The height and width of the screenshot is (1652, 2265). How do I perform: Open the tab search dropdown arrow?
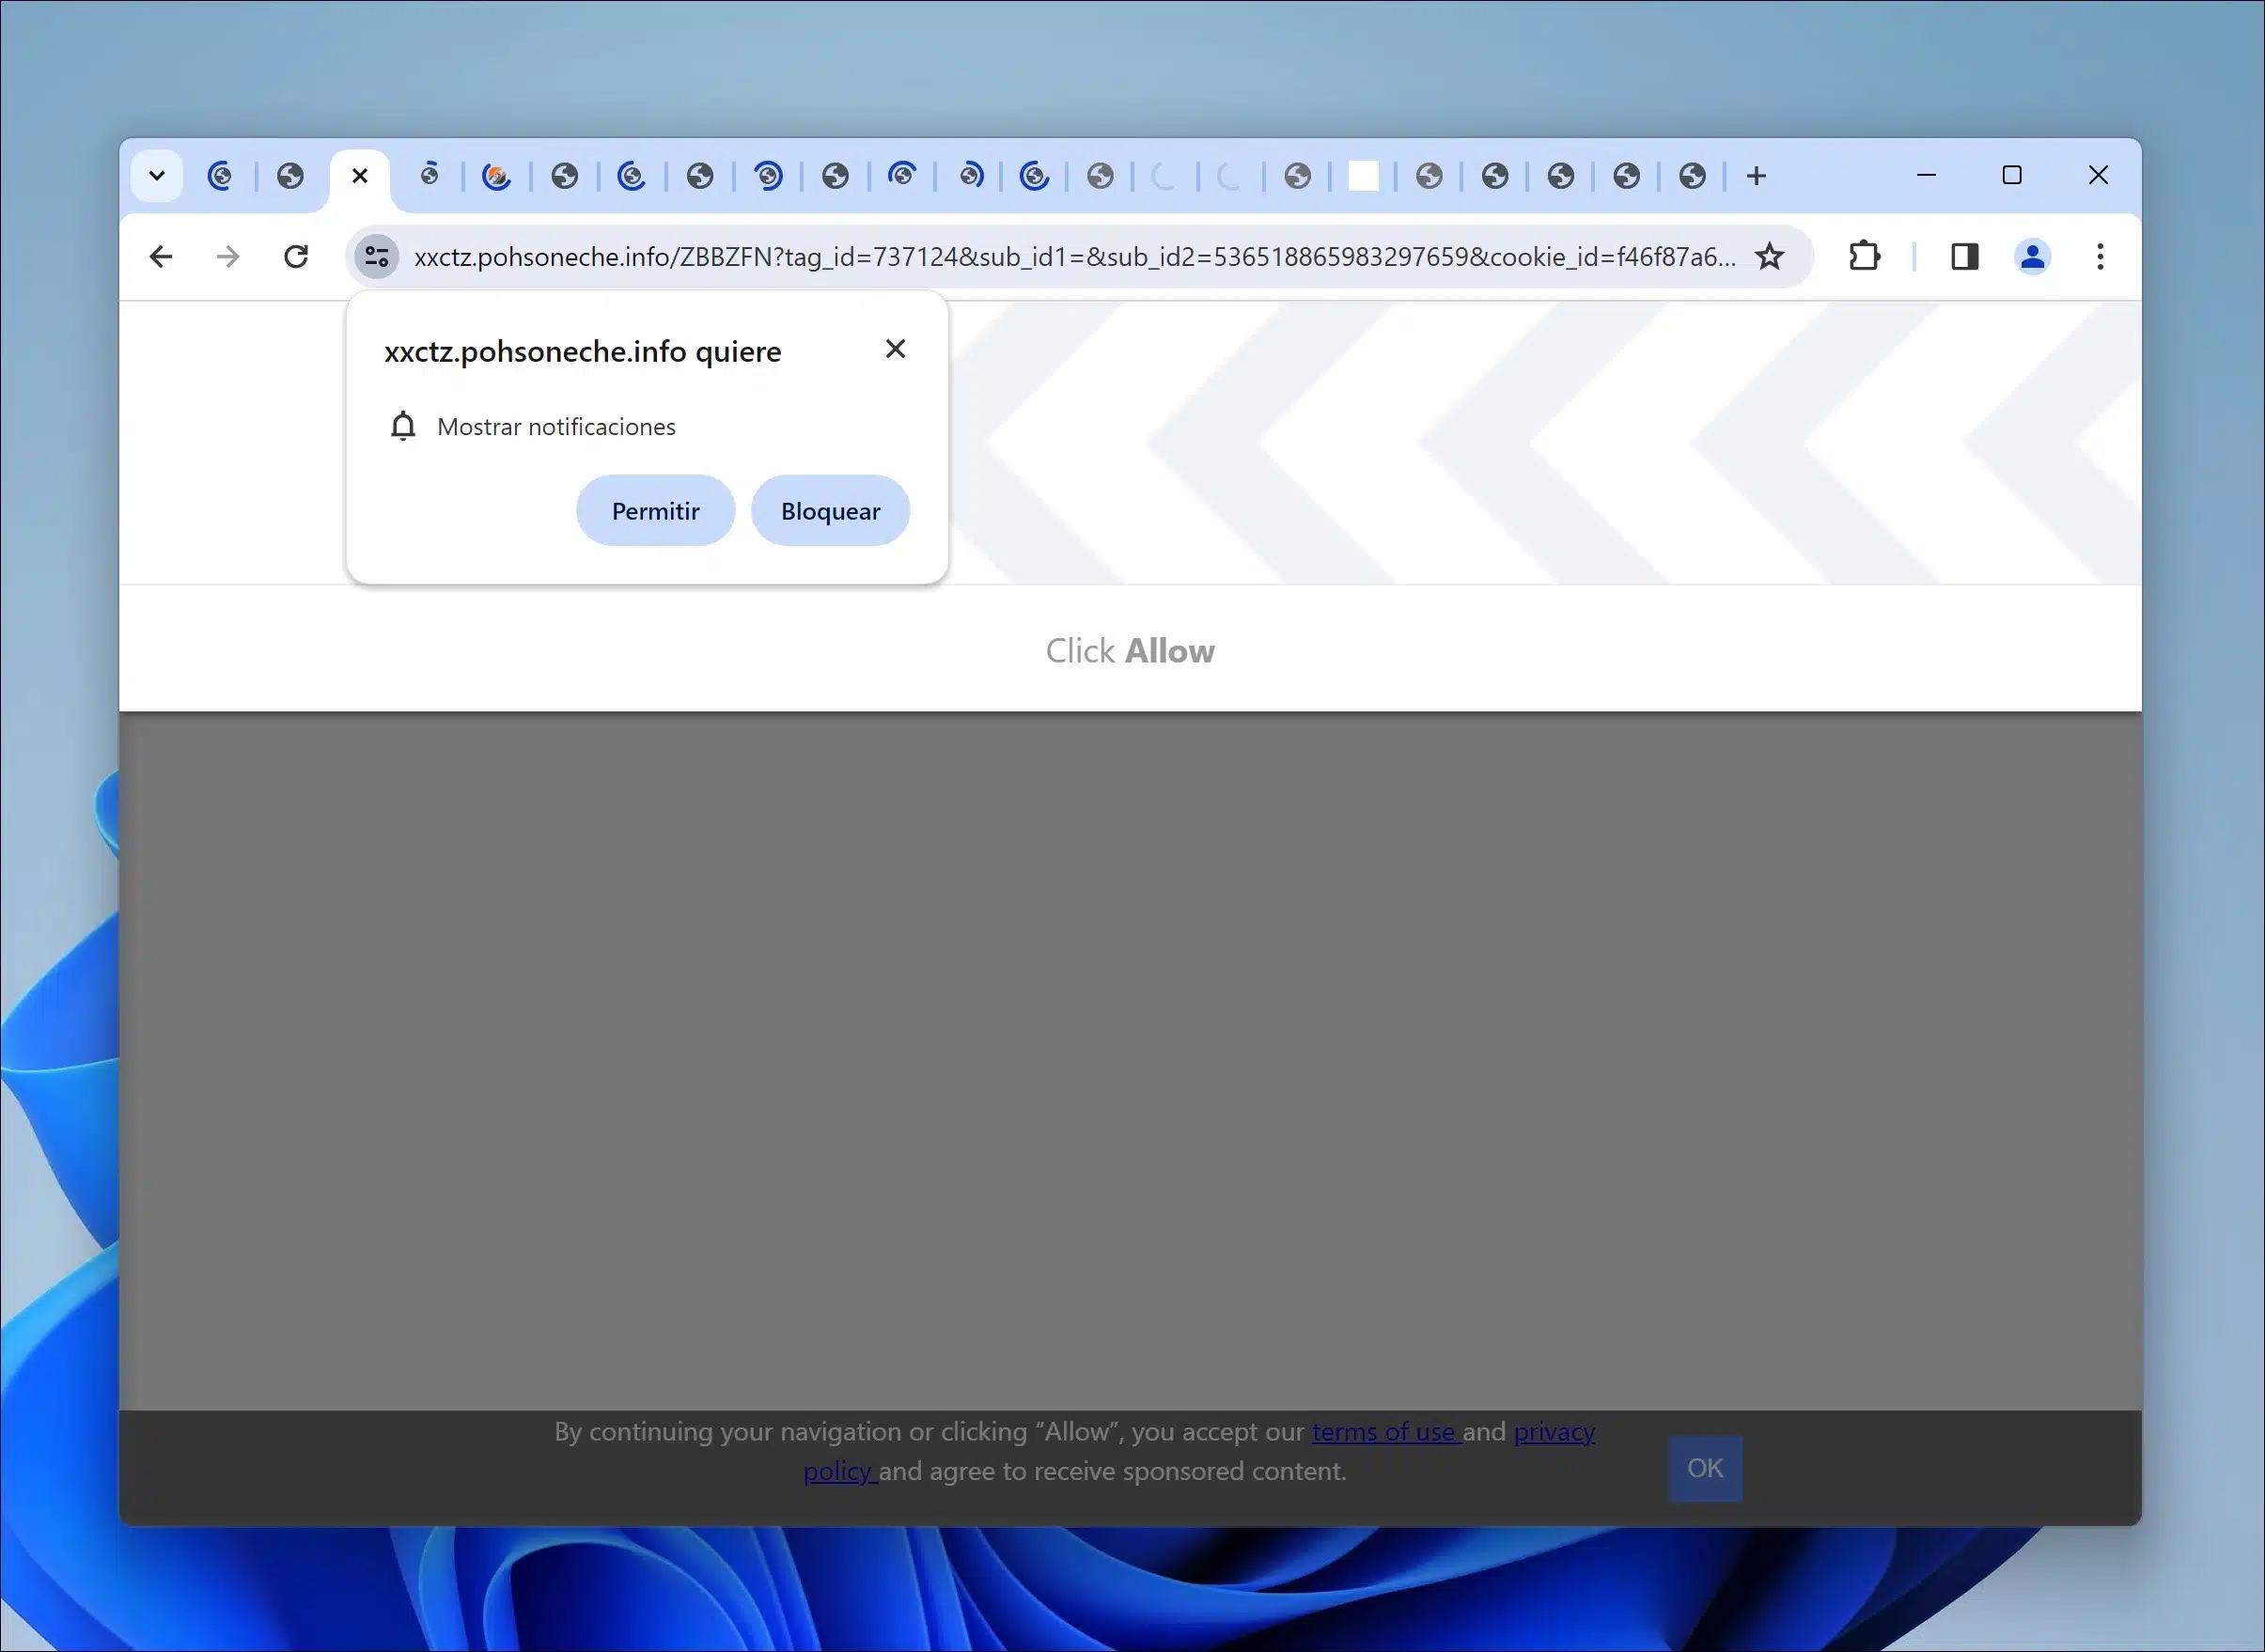click(x=157, y=176)
